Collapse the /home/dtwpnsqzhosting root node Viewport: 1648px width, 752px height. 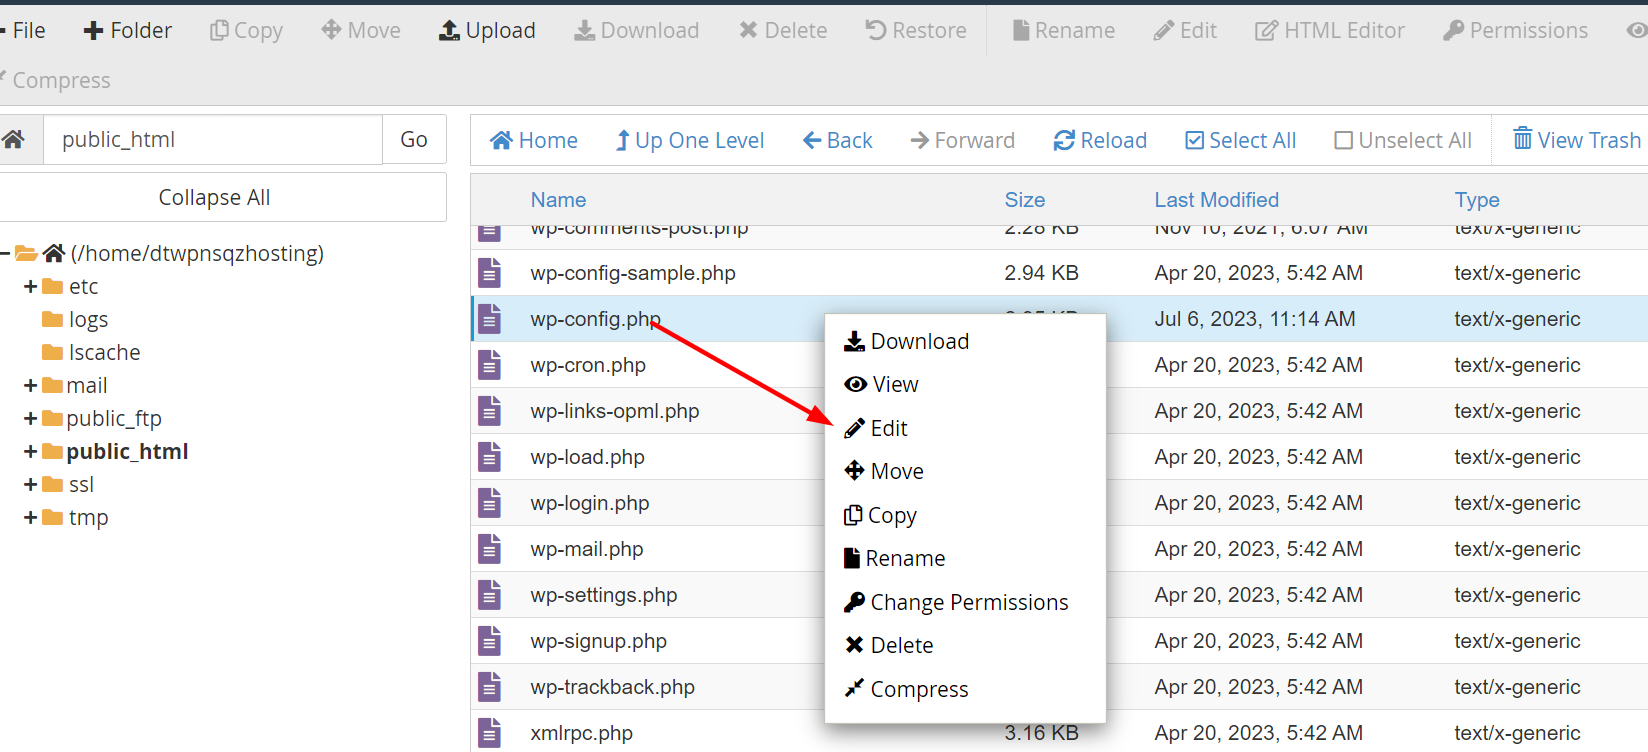tap(5, 253)
